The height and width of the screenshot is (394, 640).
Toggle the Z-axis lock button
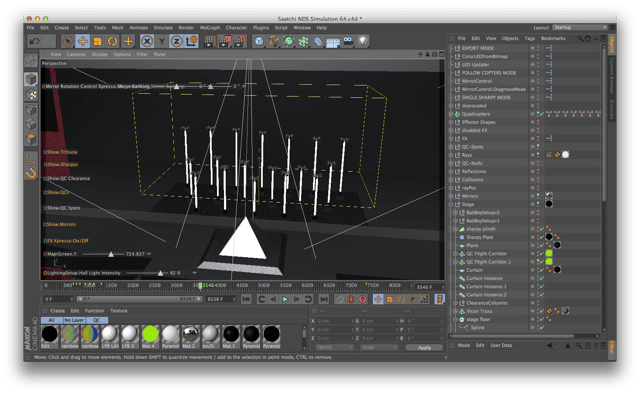point(176,41)
